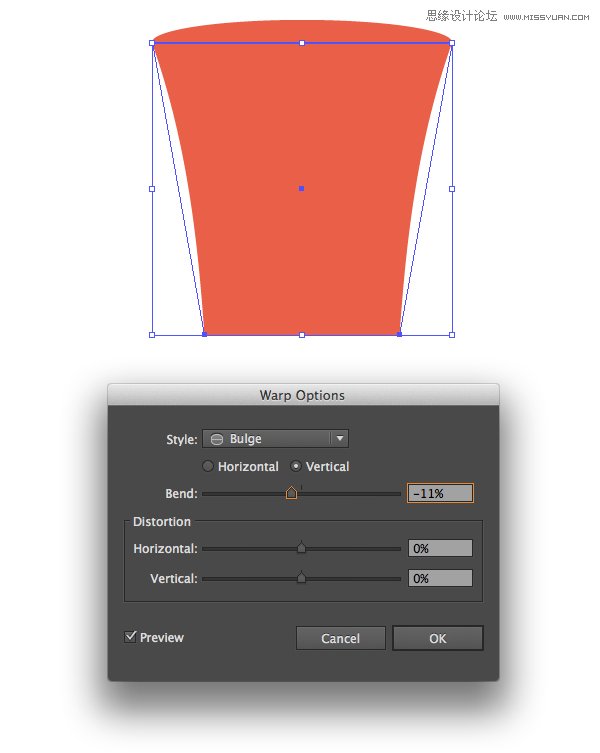Screen dimensions: 600x753
Task: Focus the Distortion Horizontal value field
Action: (440, 549)
